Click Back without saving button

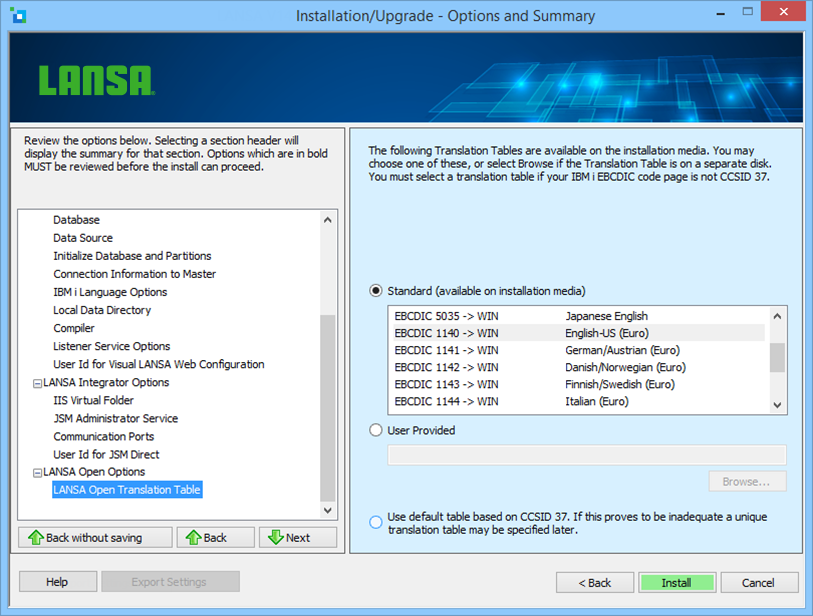[95, 538]
